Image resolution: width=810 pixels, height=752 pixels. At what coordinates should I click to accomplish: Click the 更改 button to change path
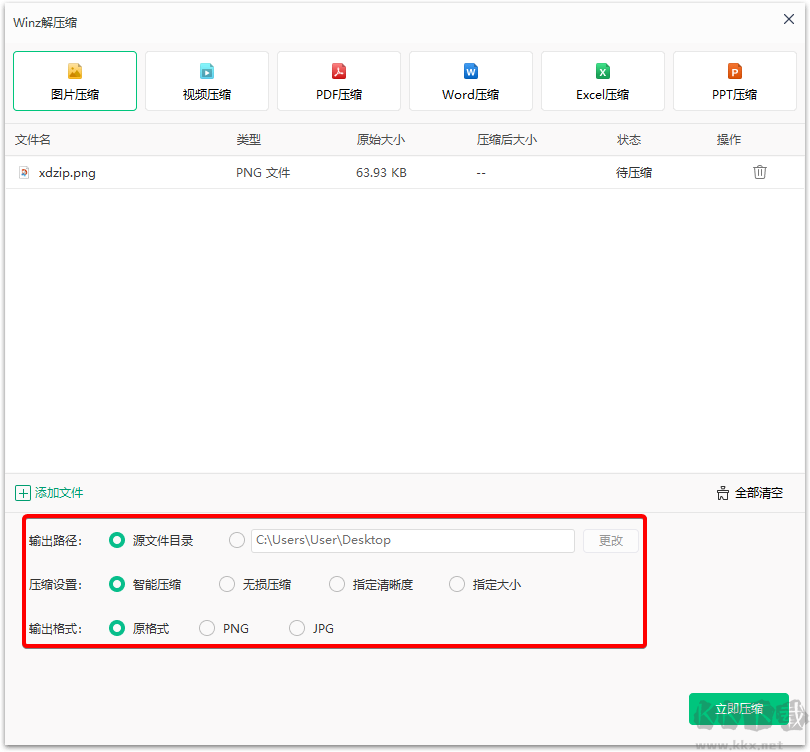(x=611, y=540)
